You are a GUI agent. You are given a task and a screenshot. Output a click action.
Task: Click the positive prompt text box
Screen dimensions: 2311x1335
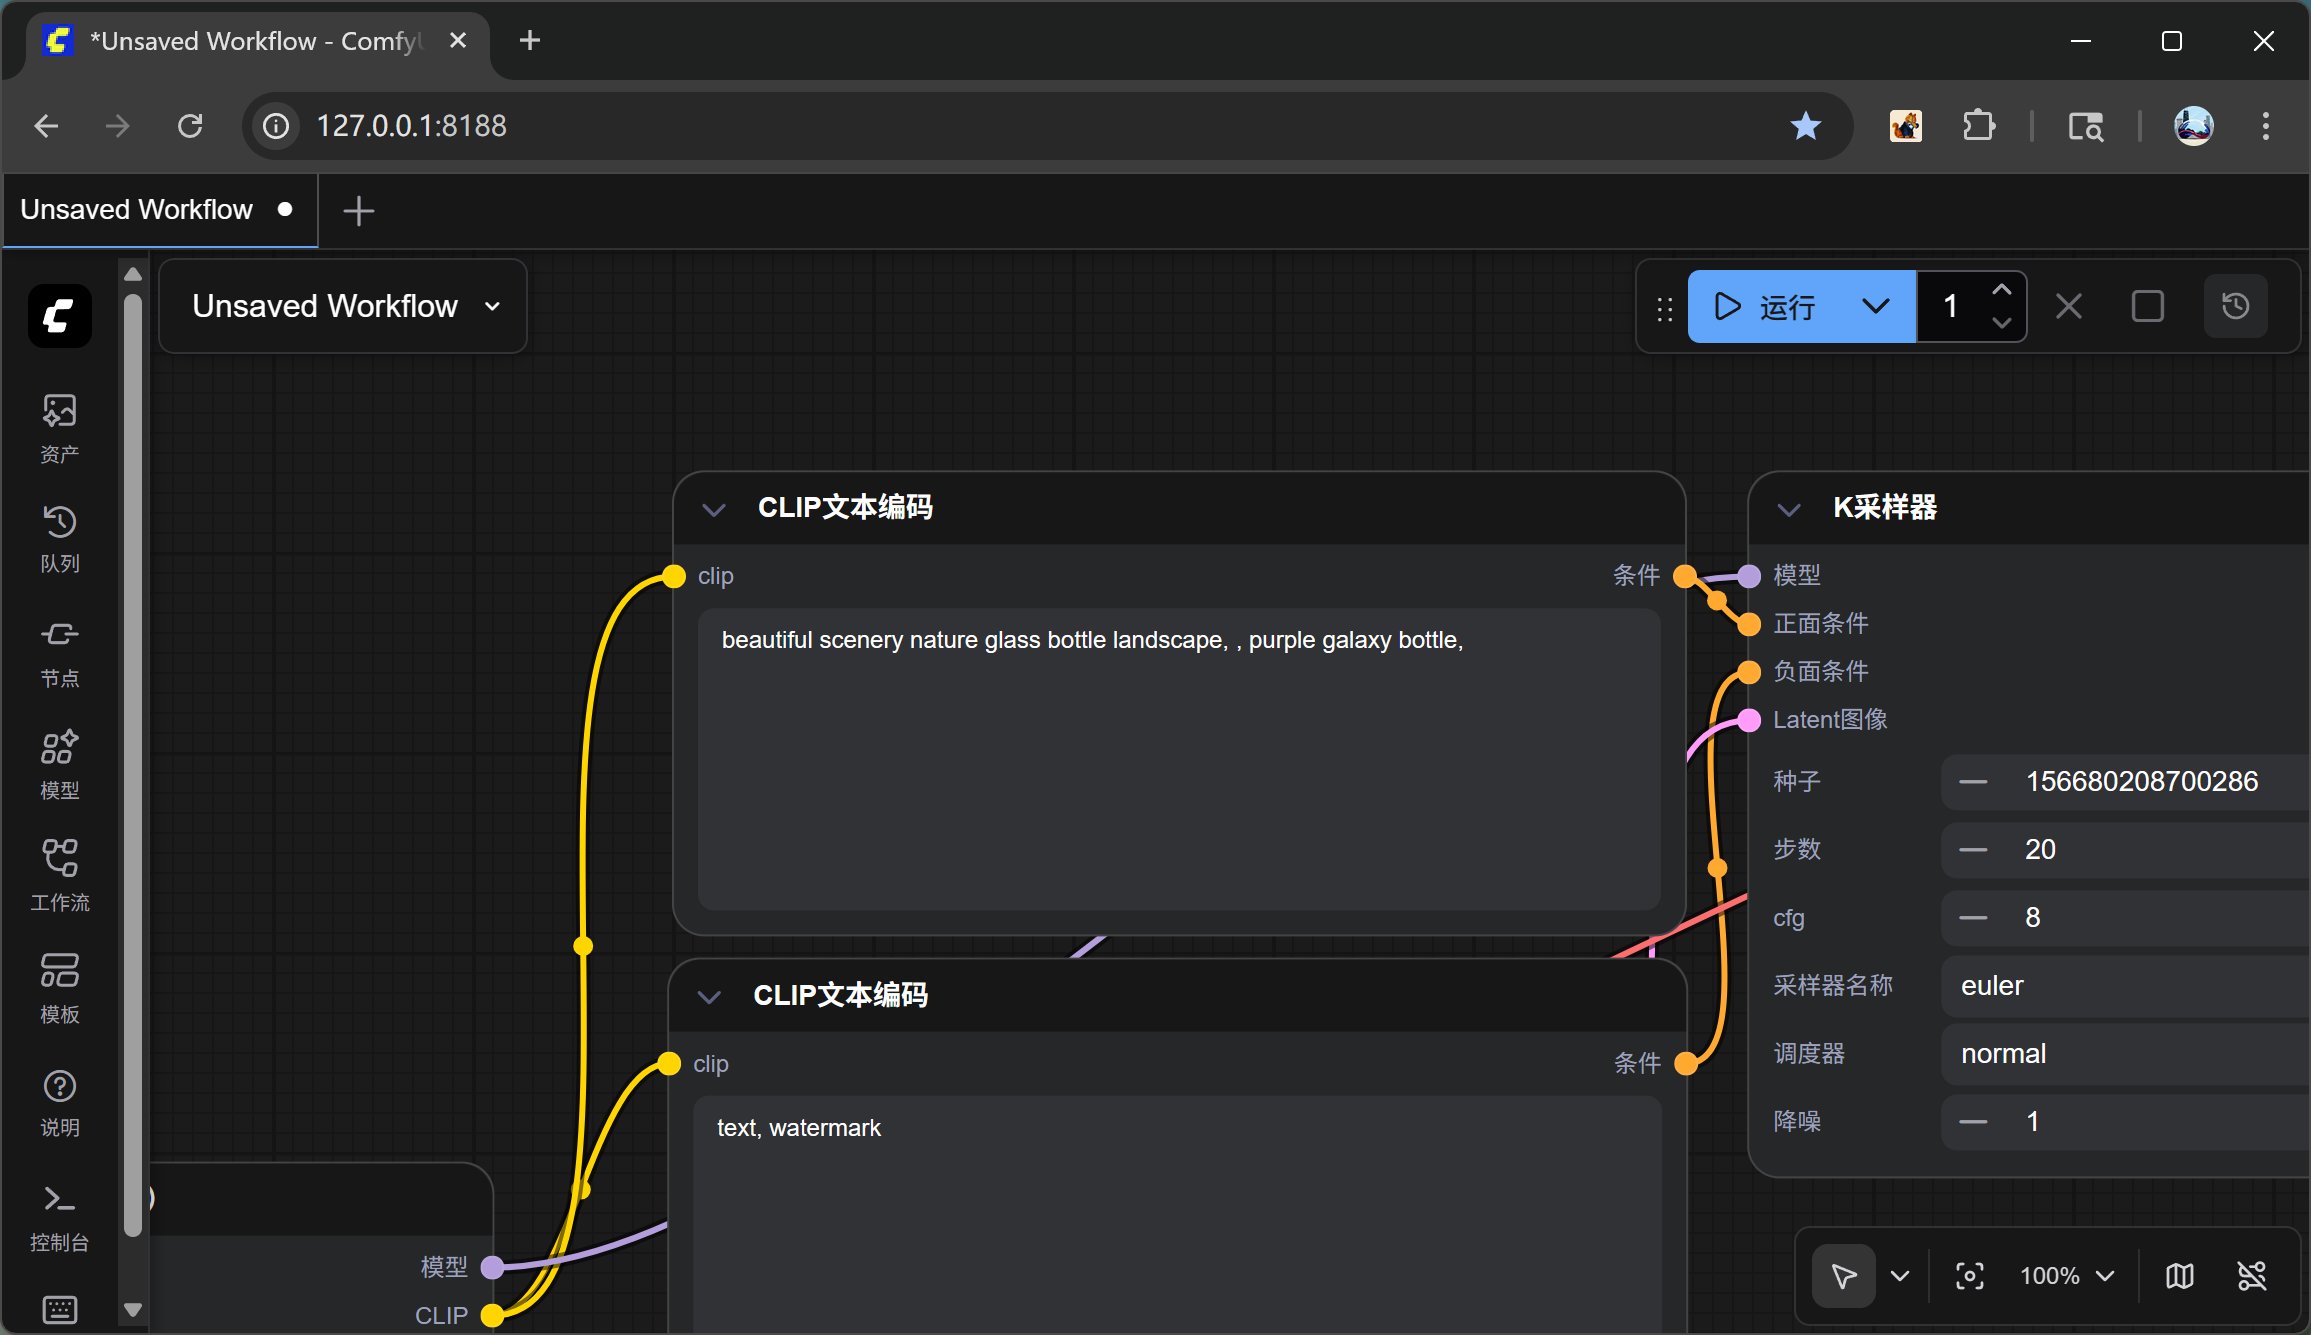tap(1178, 760)
